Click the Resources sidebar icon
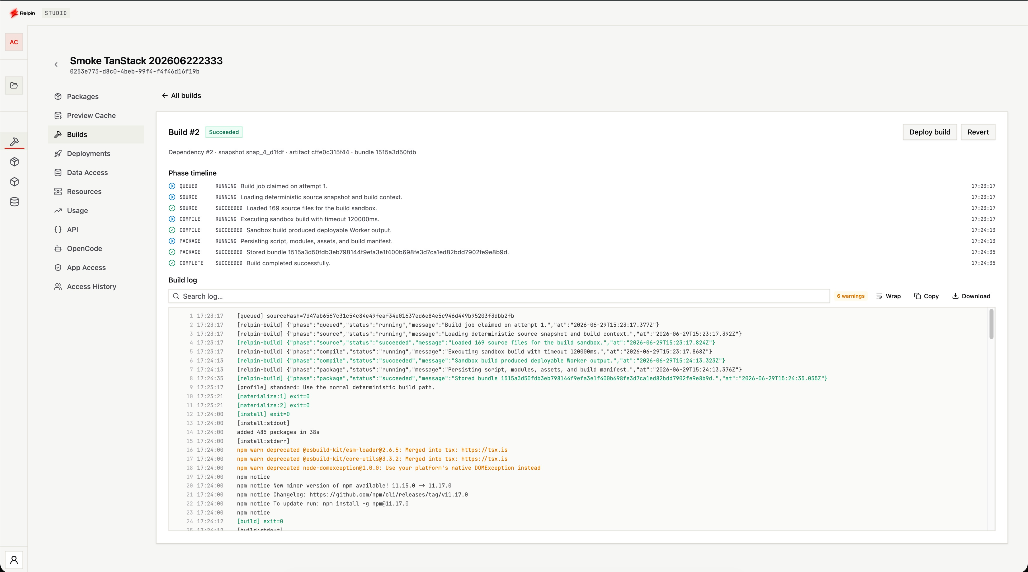The image size is (1028, 572). [58, 192]
